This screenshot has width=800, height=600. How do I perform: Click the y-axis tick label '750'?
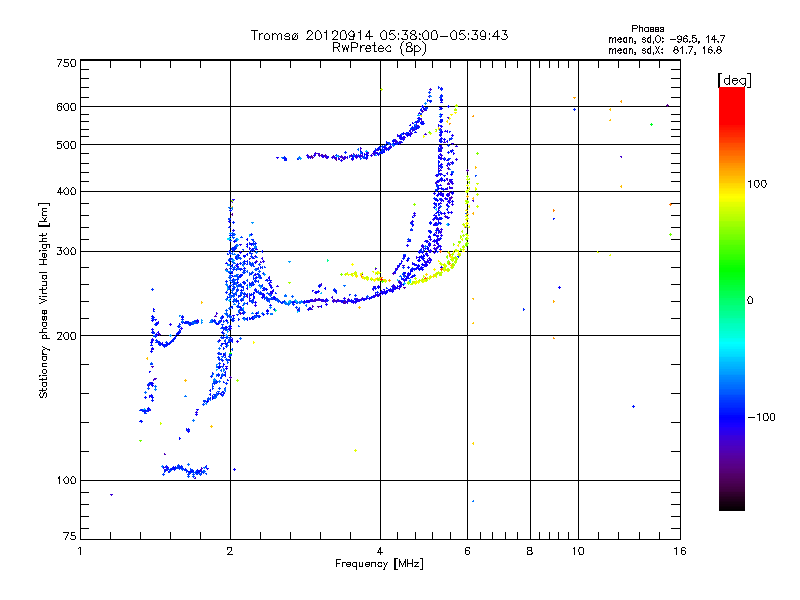[x=66, y=63]
